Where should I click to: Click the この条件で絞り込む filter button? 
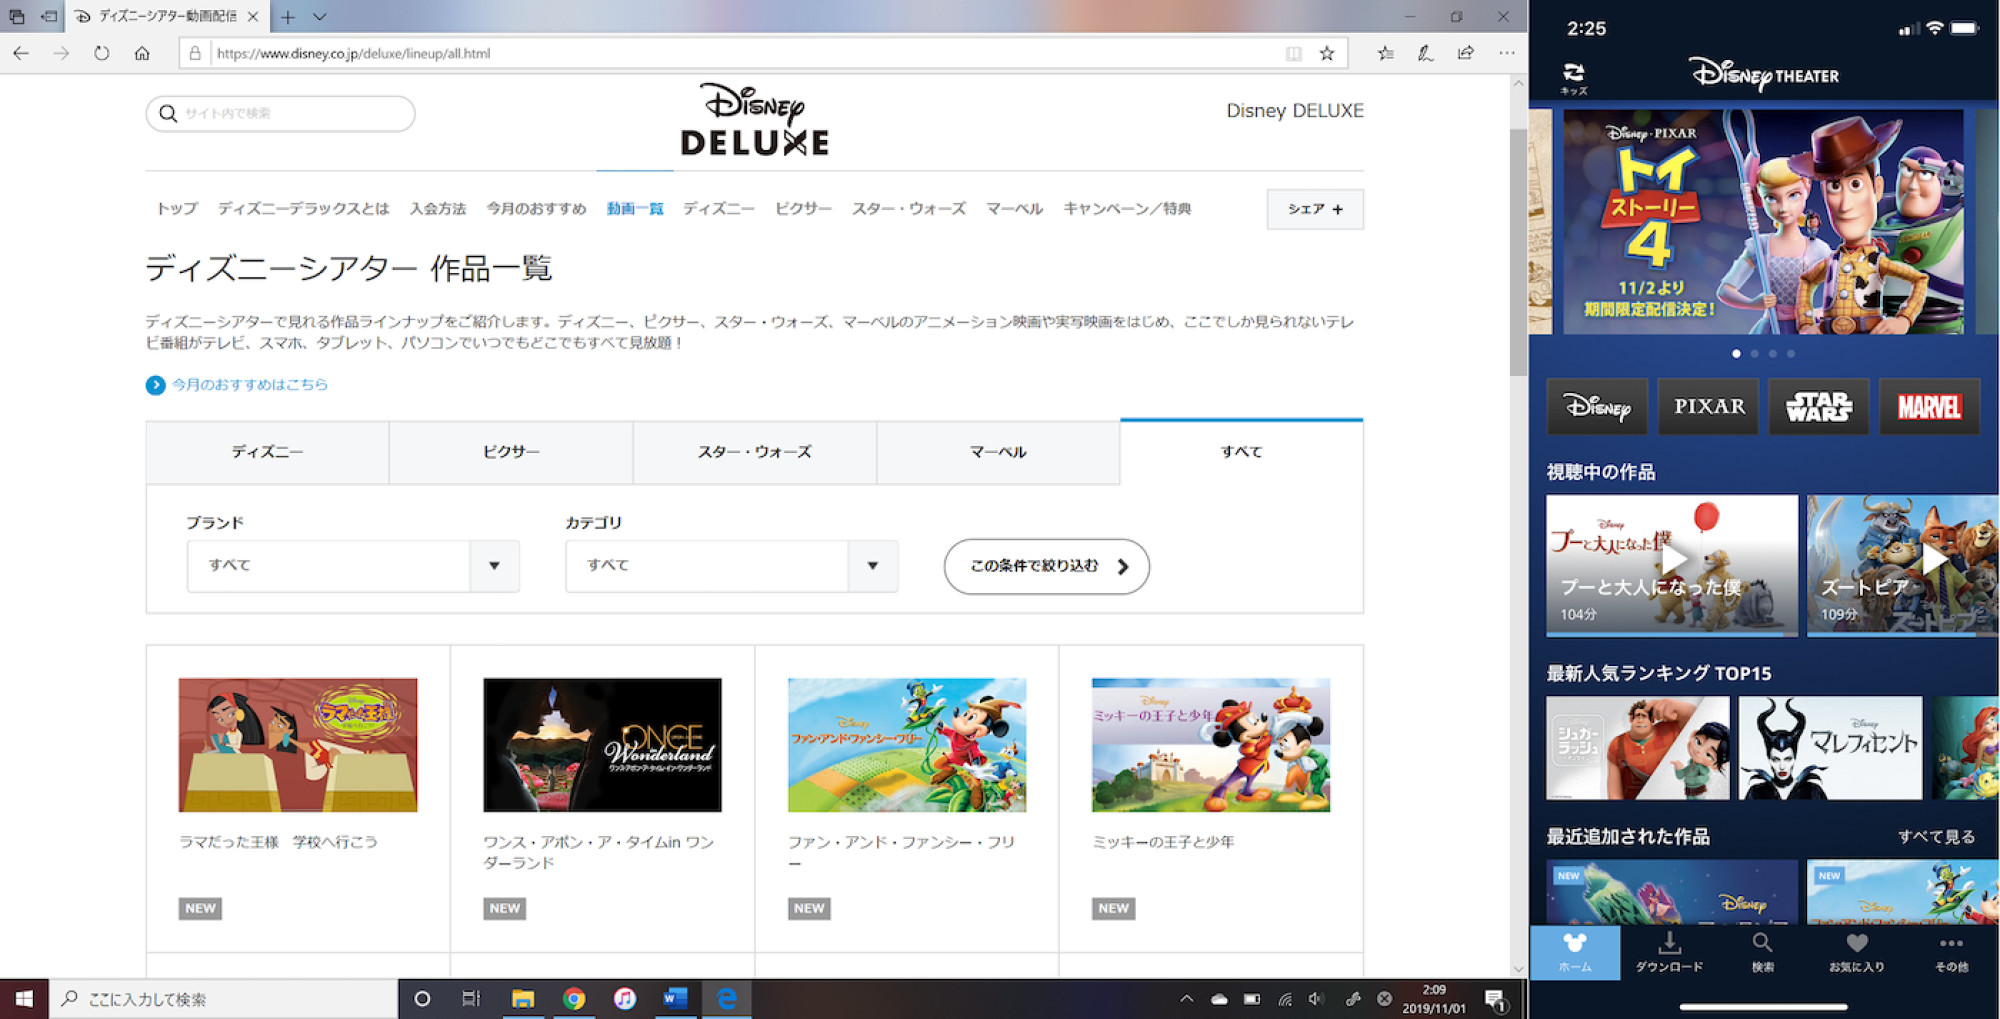tap(1045, 566)
